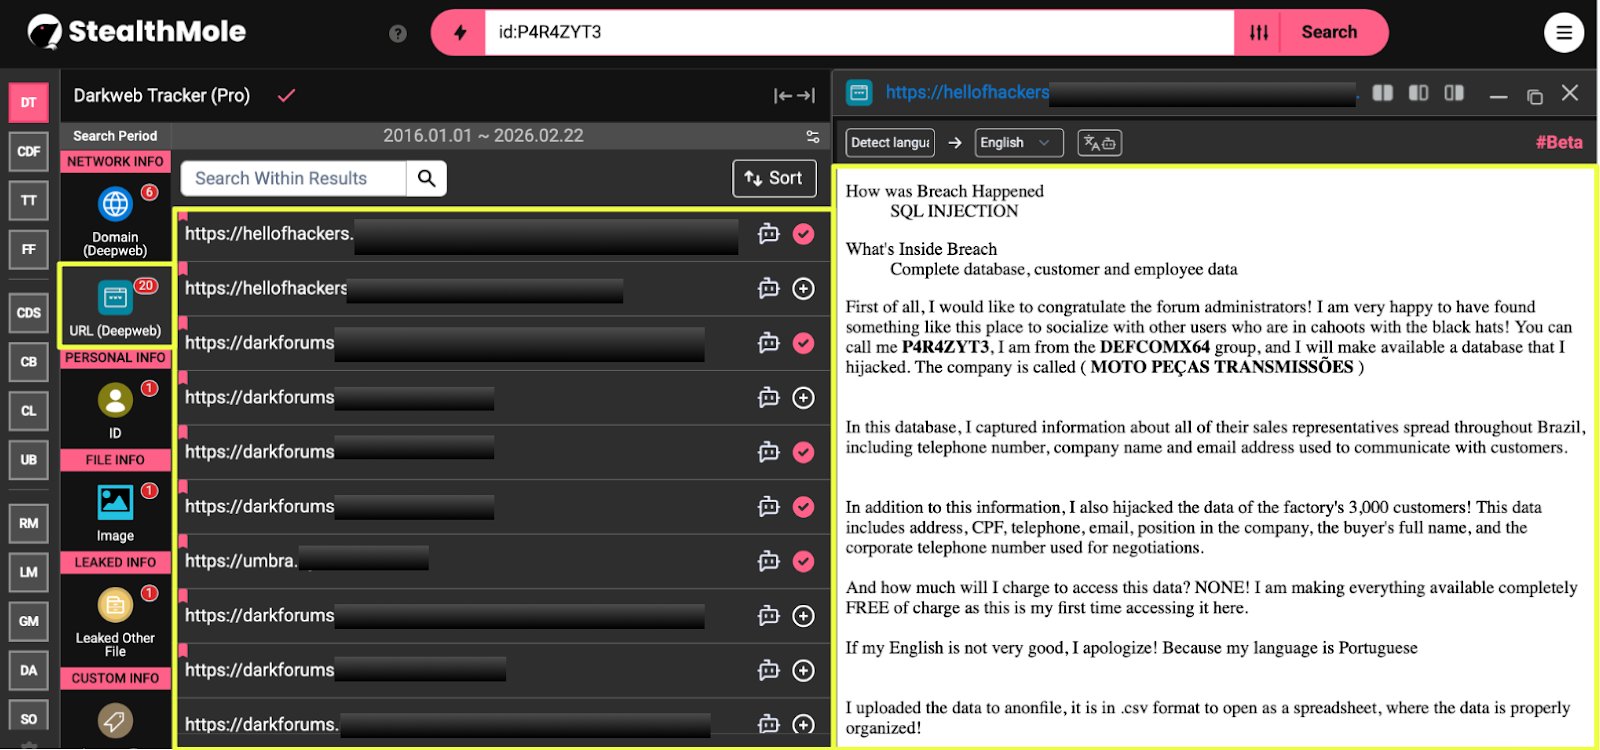1600x750 pixels.
Task: Click the translate icon beside English
Action: tap(1099, 143)
